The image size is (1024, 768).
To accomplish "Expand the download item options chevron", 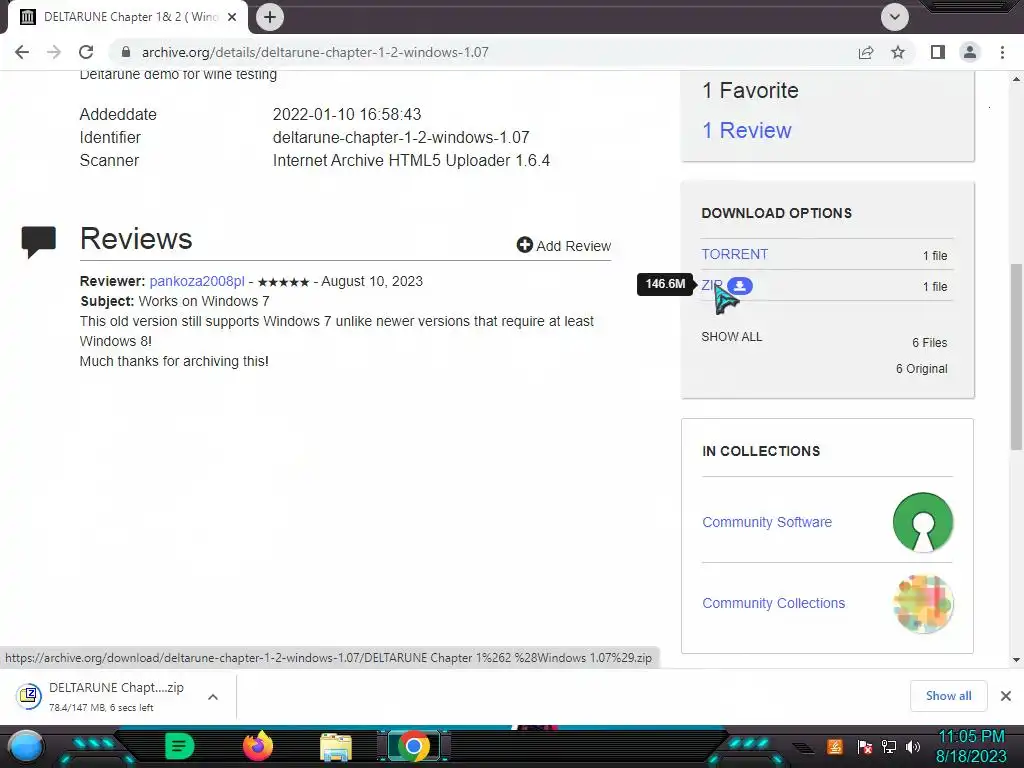I will point(212,697).
